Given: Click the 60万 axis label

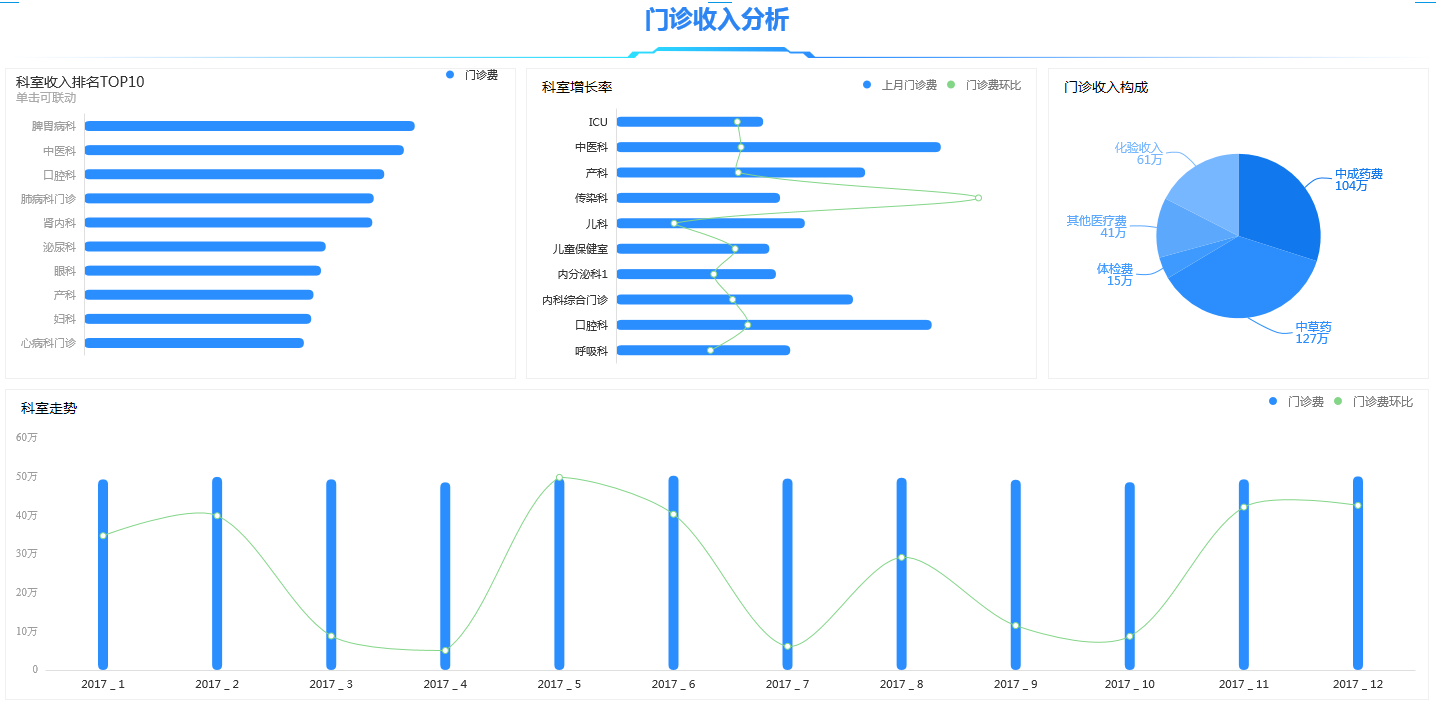Looking at the screenshot, I should pyautogui.click(x=27, y=437).
